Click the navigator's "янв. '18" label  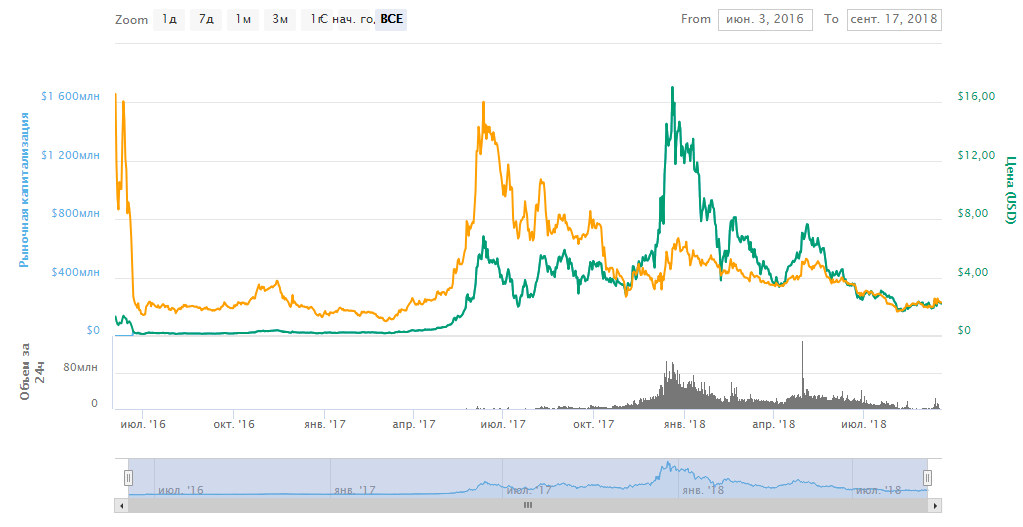tap(703, 490)
